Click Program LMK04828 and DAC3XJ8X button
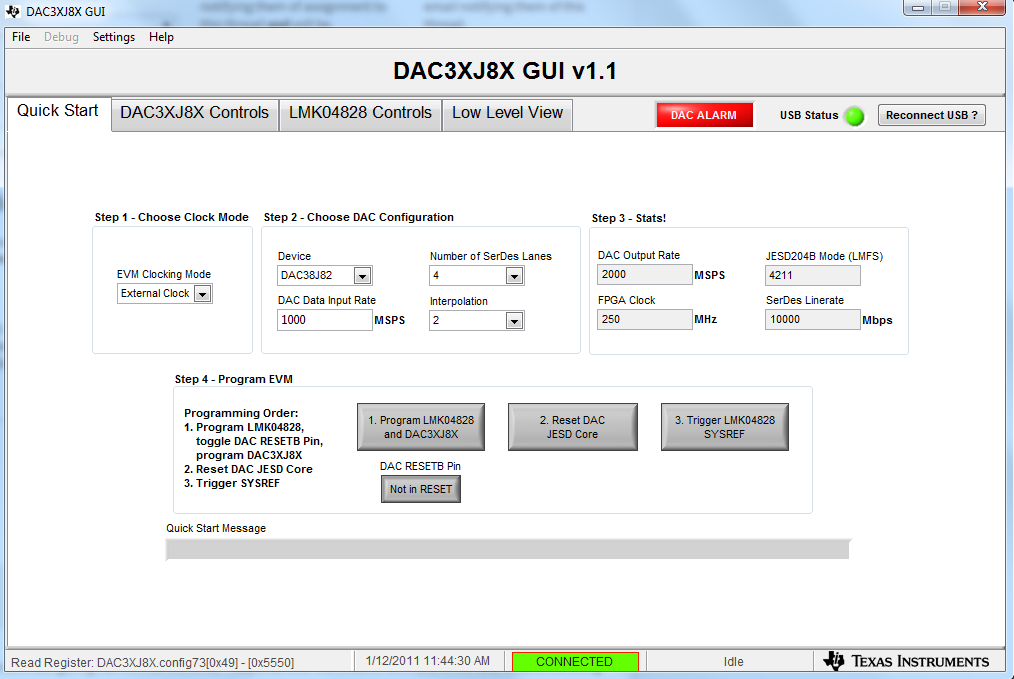 (421, 427)
